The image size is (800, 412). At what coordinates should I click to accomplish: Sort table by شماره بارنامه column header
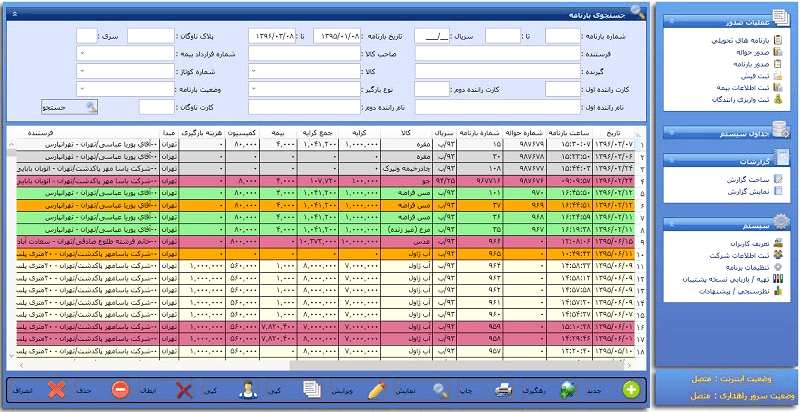coord(480,133)
